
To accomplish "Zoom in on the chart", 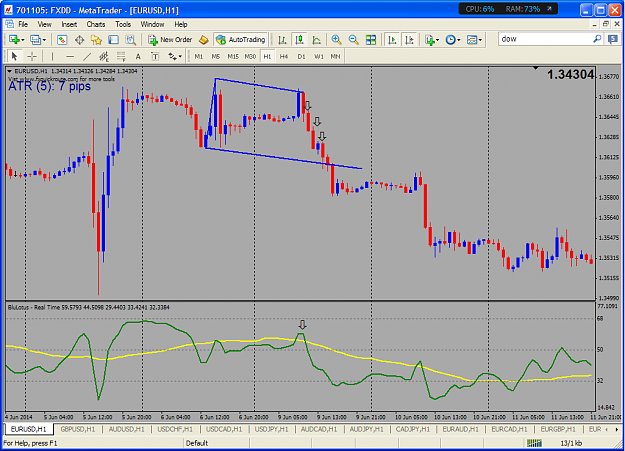I will (336, 39).
